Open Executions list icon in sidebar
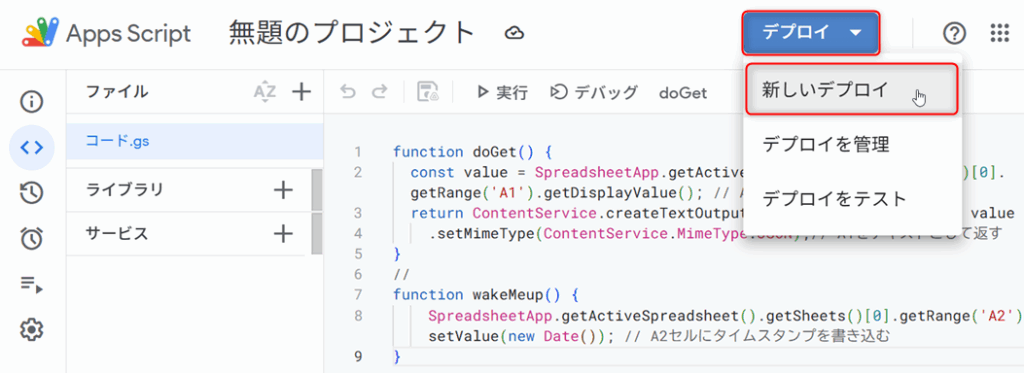Screen dimensions: 1024x373 coord(31,284)
